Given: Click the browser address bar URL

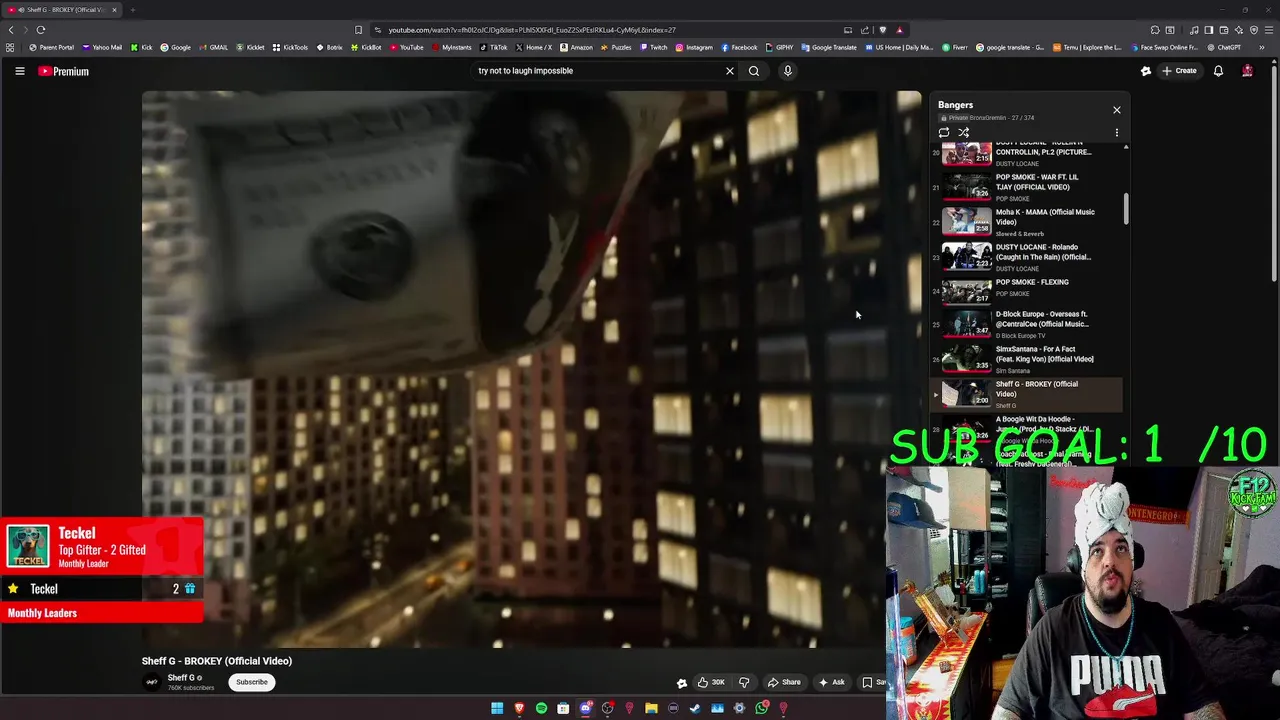Looking at the screenshot, I should [532, 30].
